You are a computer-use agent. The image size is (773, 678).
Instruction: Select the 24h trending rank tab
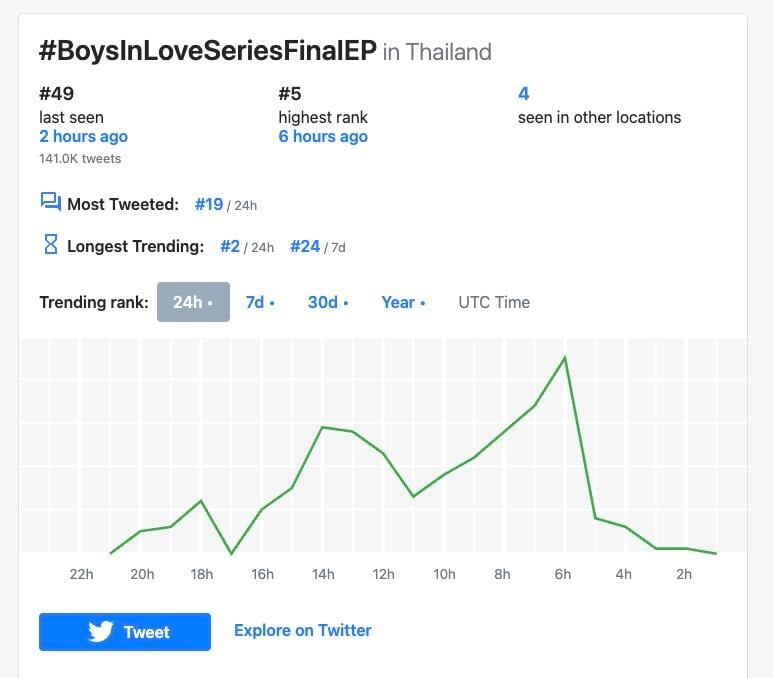click(x=193, y=302)
